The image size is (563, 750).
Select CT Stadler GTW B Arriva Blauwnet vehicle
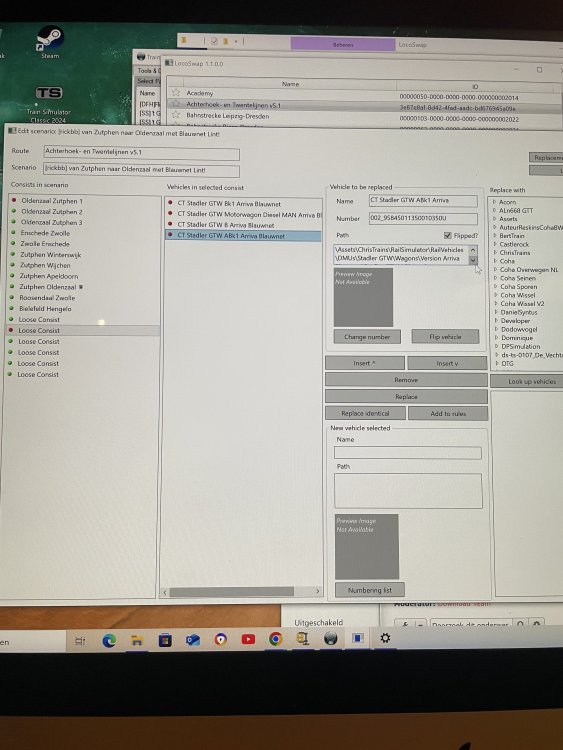point(226,225)
